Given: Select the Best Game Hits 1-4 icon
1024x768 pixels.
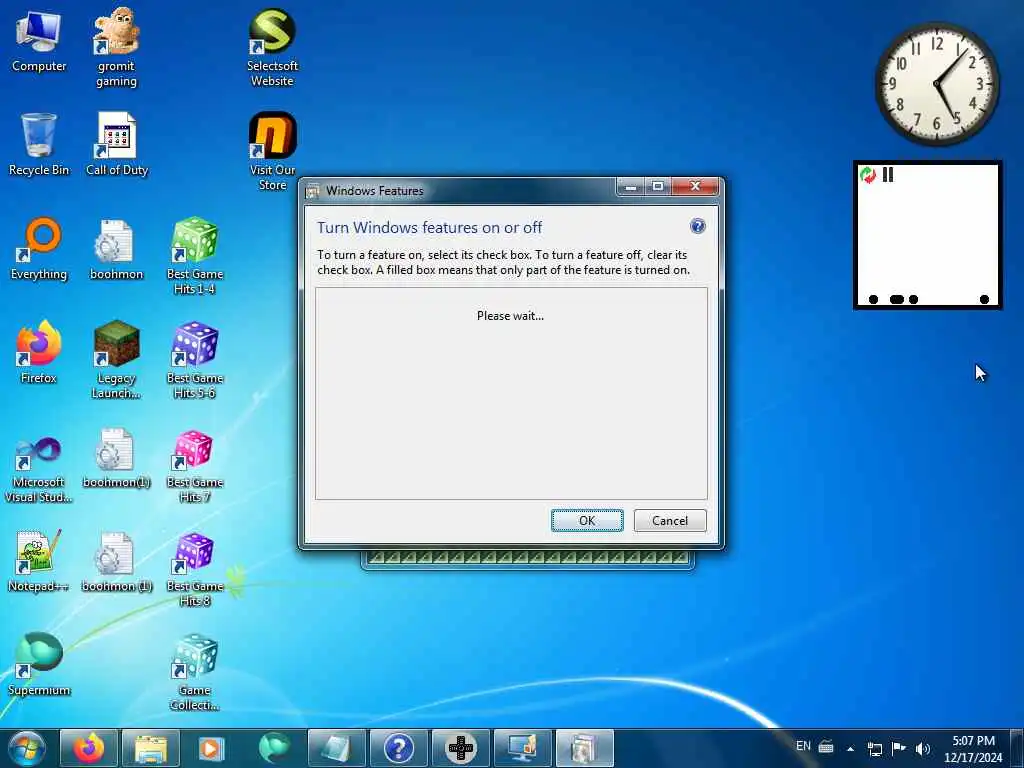Looking at the screenshot, I should tap(195, 255).
